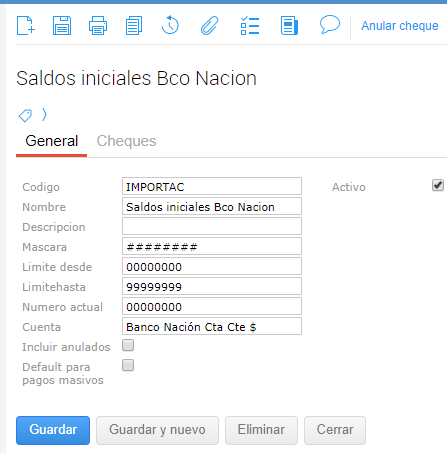Screen dimensions: 447x453
Task: Click the Mascara input field
Action: pyautogui.click(x=212, y=246)
